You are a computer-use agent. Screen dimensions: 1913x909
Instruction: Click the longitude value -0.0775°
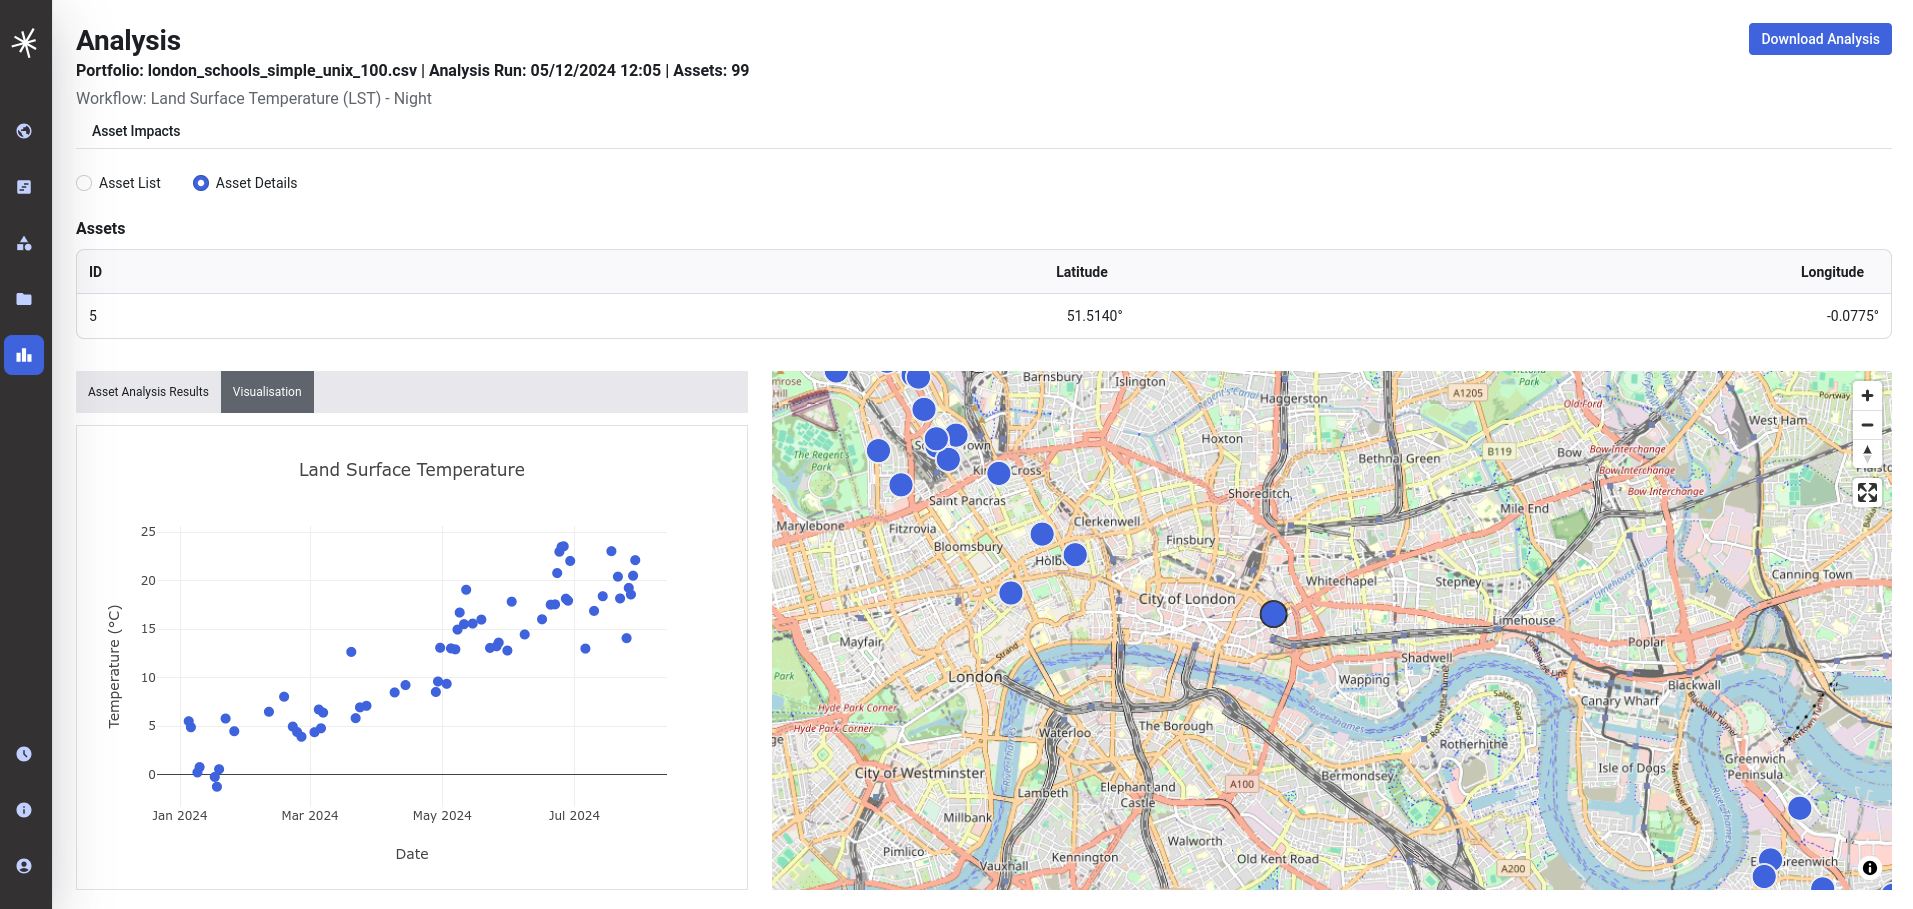[1852, 316]
